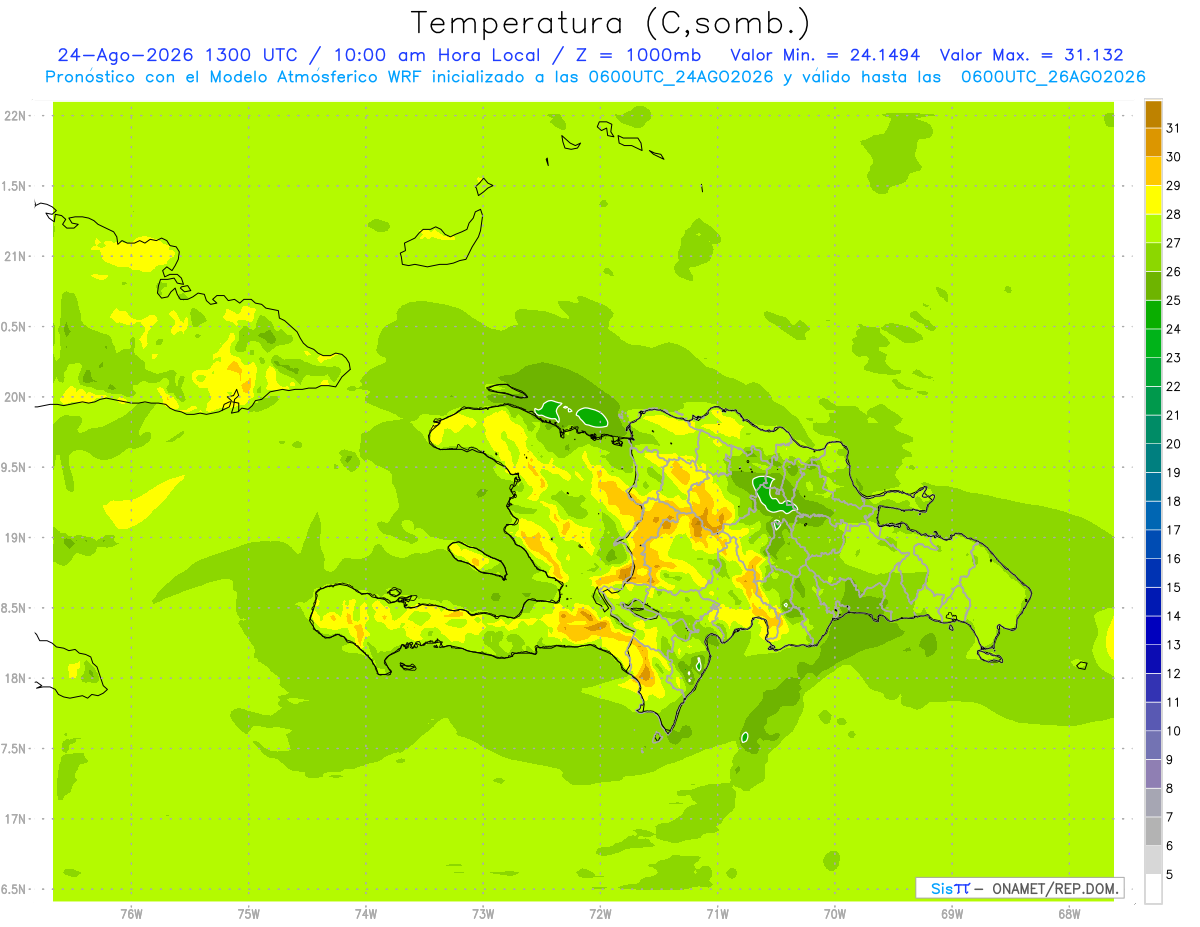Click the legend value '24'
1200x927 pixels.
point(1174,329)
